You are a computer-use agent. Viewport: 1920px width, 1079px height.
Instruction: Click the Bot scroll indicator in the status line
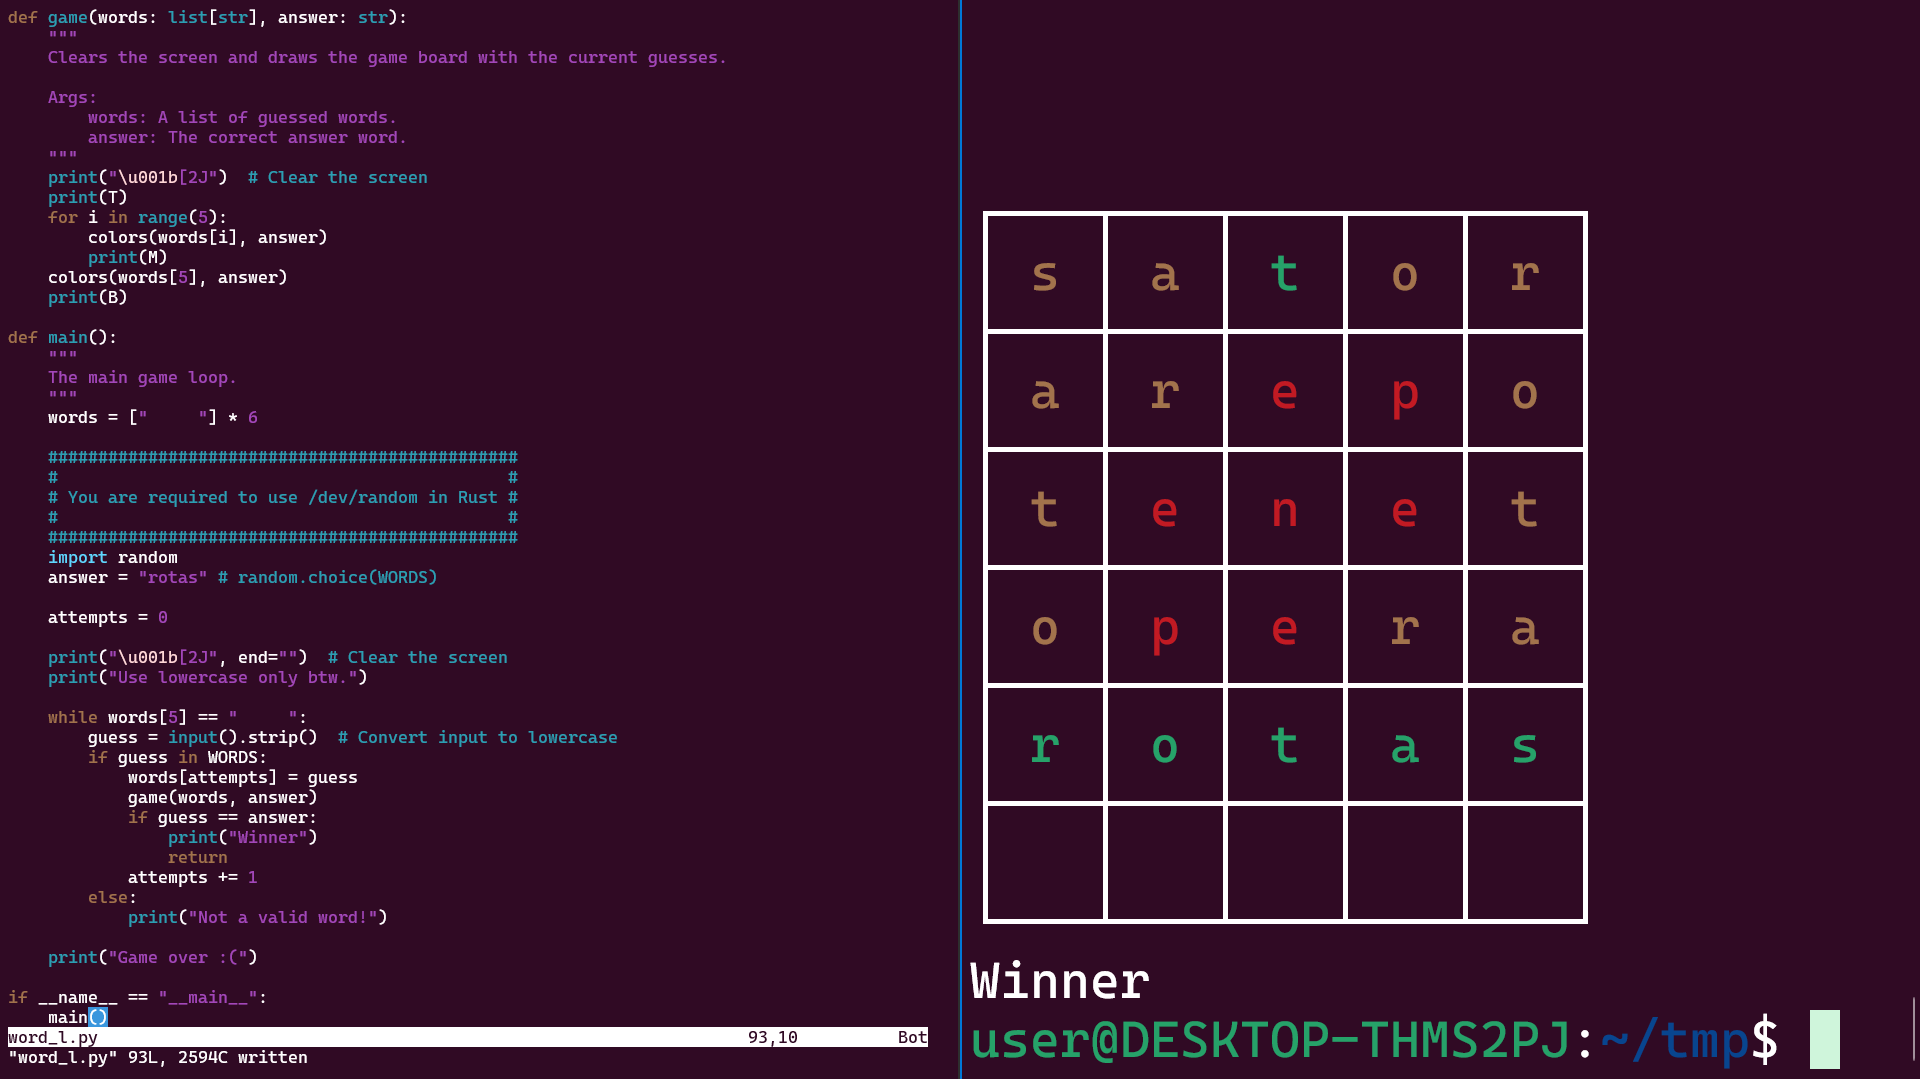click(912, 1037)
